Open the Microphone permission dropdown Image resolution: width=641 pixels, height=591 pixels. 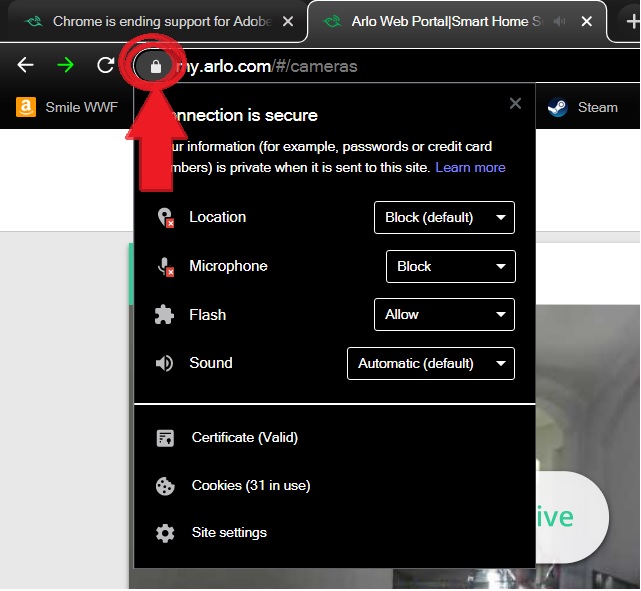(450, 266)
